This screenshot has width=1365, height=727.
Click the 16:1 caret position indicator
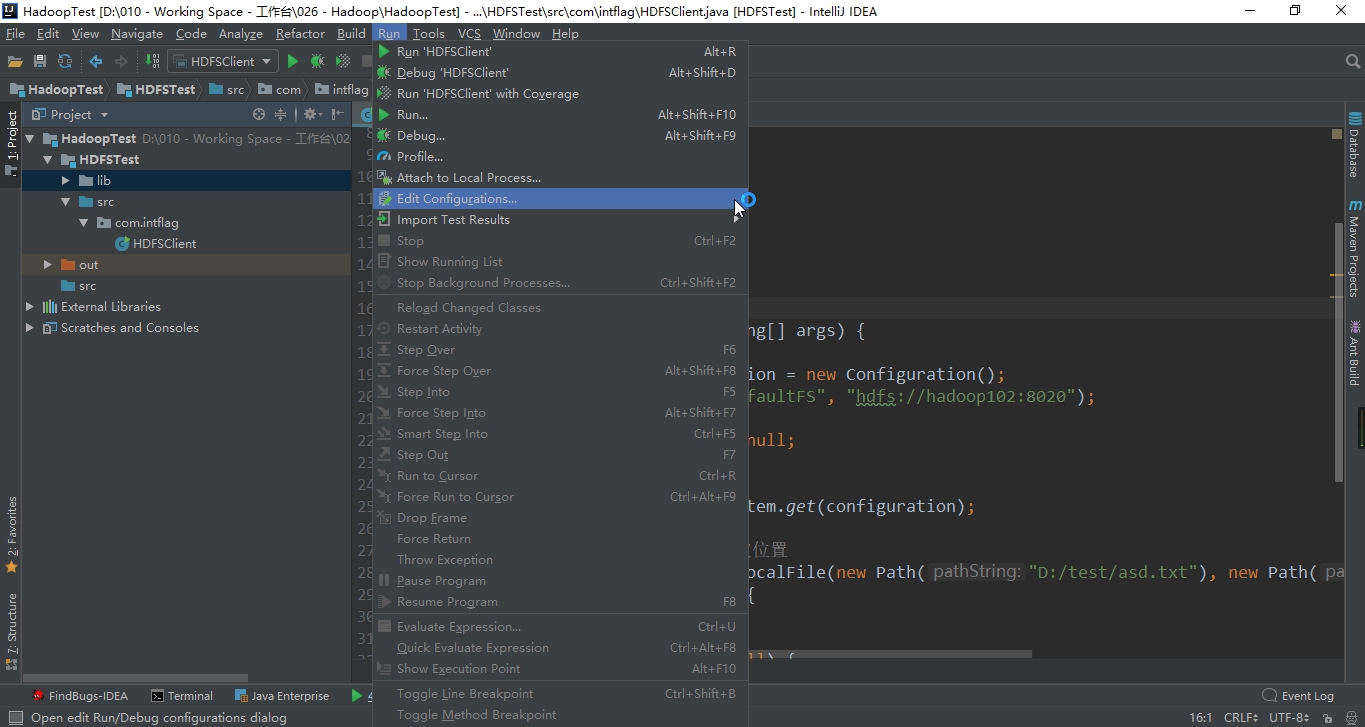1200,718
